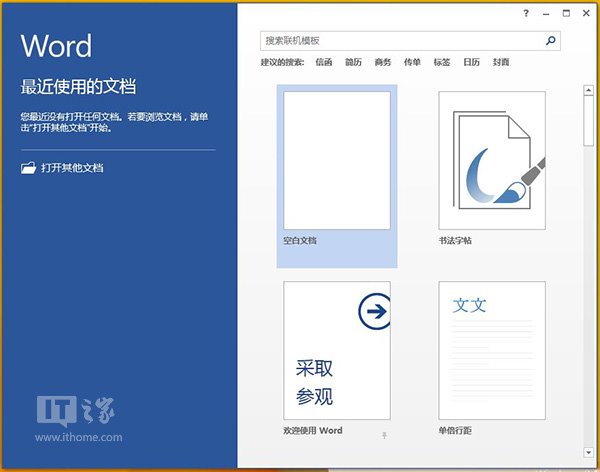Click the template list scrollbar up arrow

tap(588, 90)
